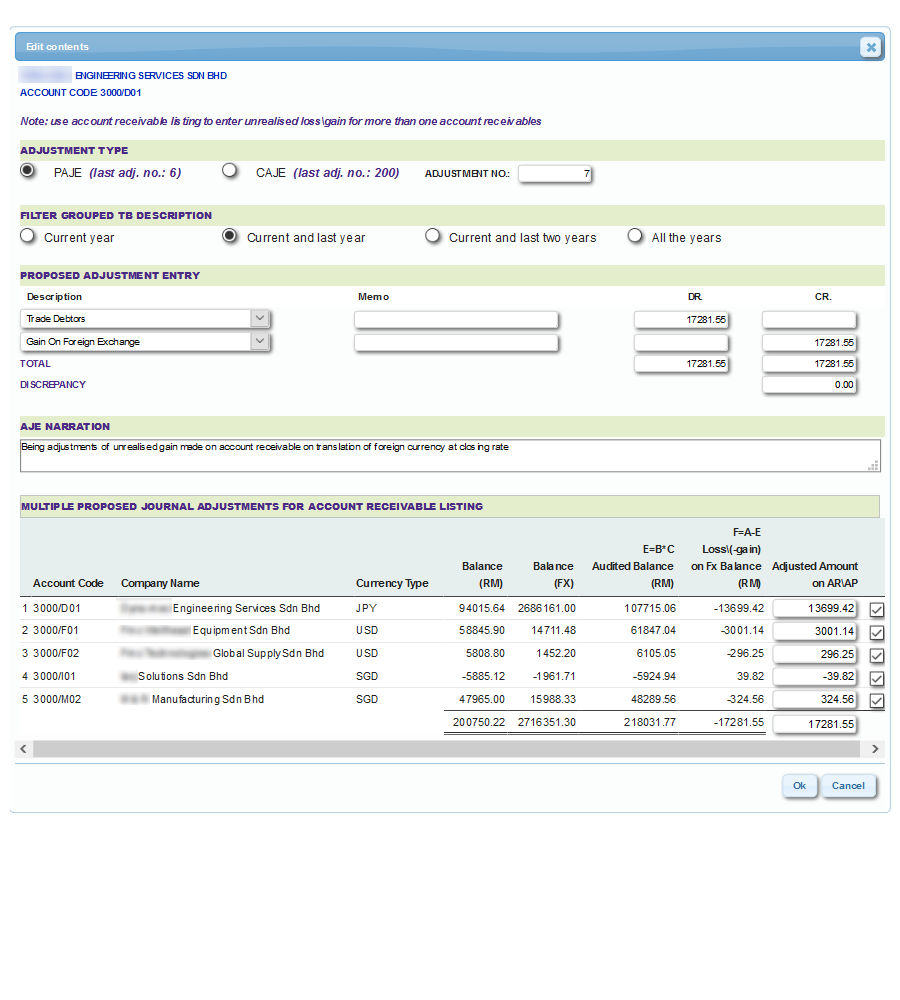Click the right arrow of horizontal scrollbar
Screen dimensions: 900x1000
pyautogui.click(x=875, y=749)
